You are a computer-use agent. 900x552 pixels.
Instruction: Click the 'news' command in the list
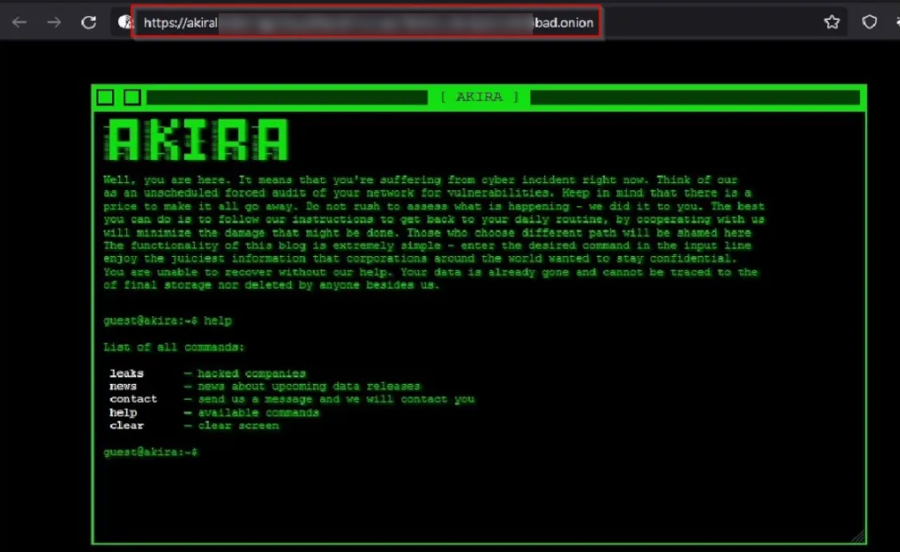tap(123, 386)
